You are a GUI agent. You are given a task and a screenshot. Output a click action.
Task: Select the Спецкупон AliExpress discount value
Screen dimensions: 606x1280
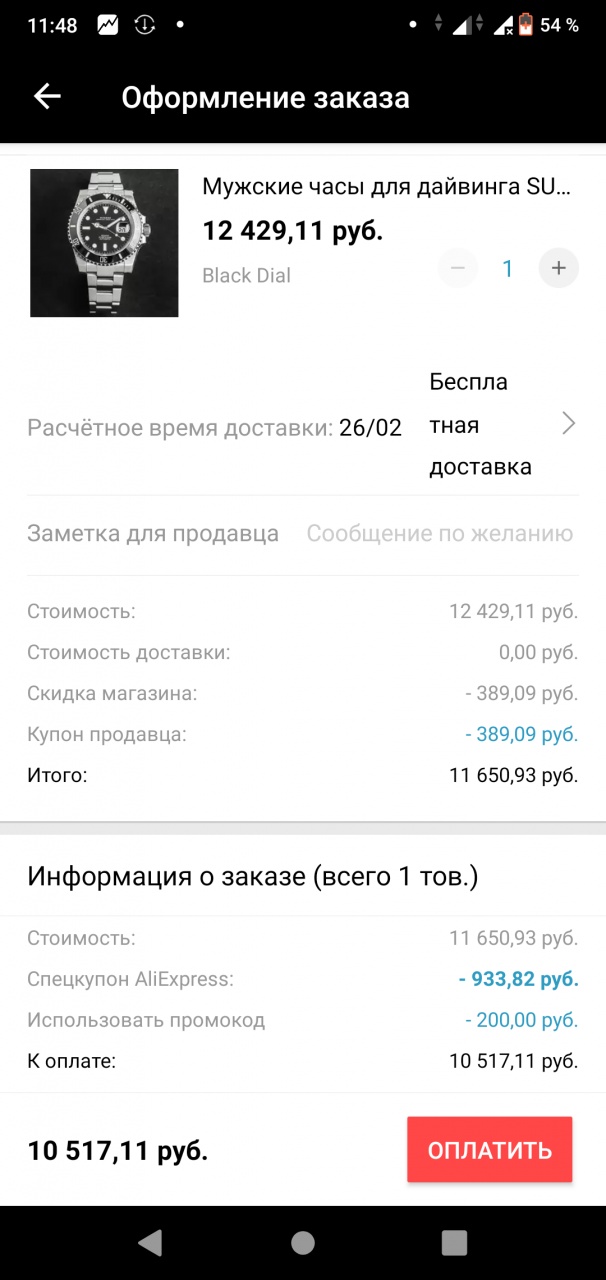518,979
